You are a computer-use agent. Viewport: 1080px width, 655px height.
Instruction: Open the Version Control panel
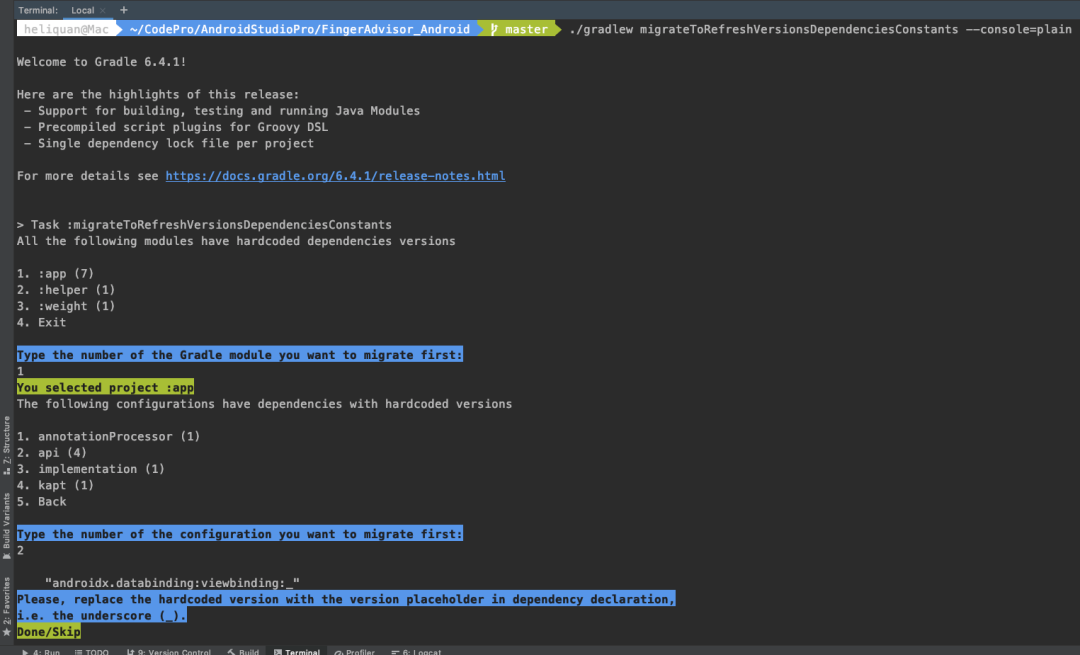(166, 652)
